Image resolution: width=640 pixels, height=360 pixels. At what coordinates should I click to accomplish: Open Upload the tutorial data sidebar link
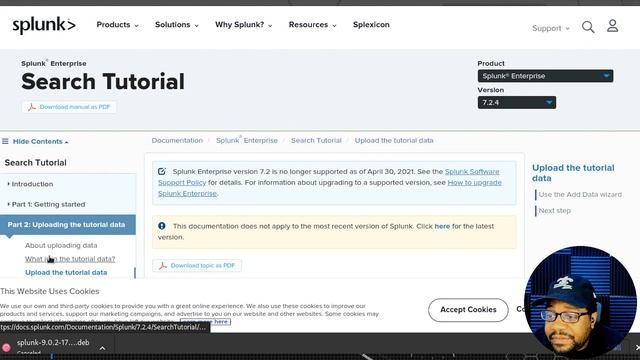[x=66, y=272]
